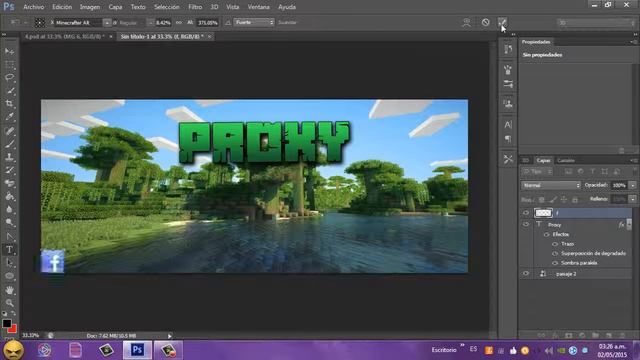Open the Character panel icon
The image size is (640, 360).
508,124
